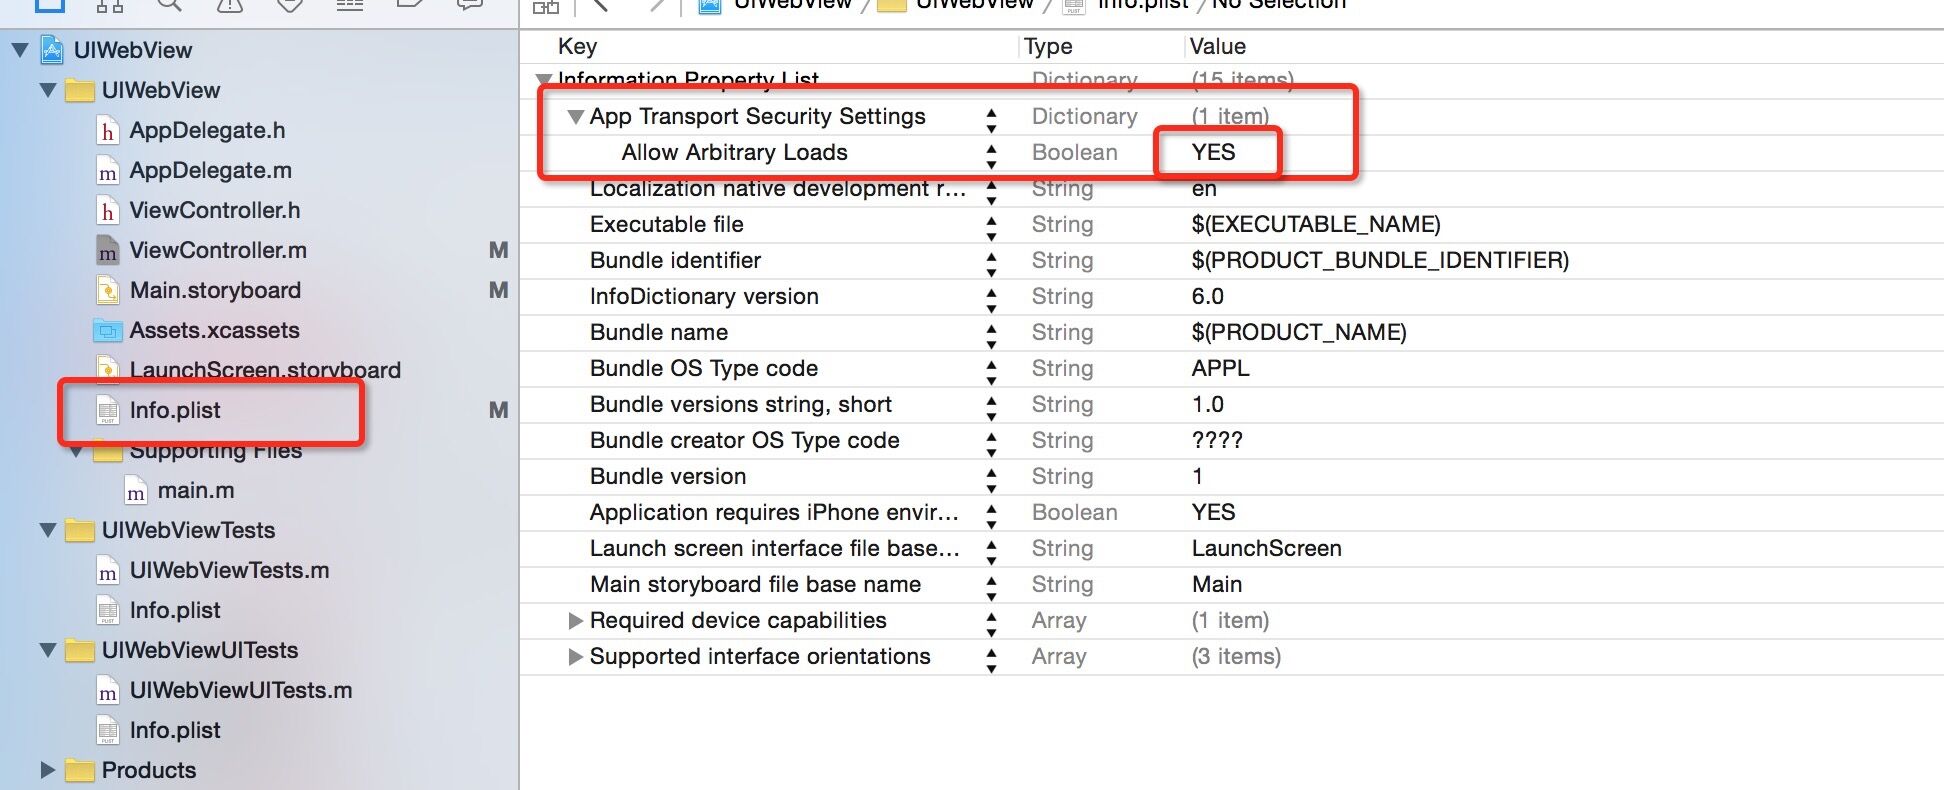The height and width of the screenshot is (790, 1944).
Task: Open key stepper for Bundle OS Type code
Action: (x=991, y=373)
